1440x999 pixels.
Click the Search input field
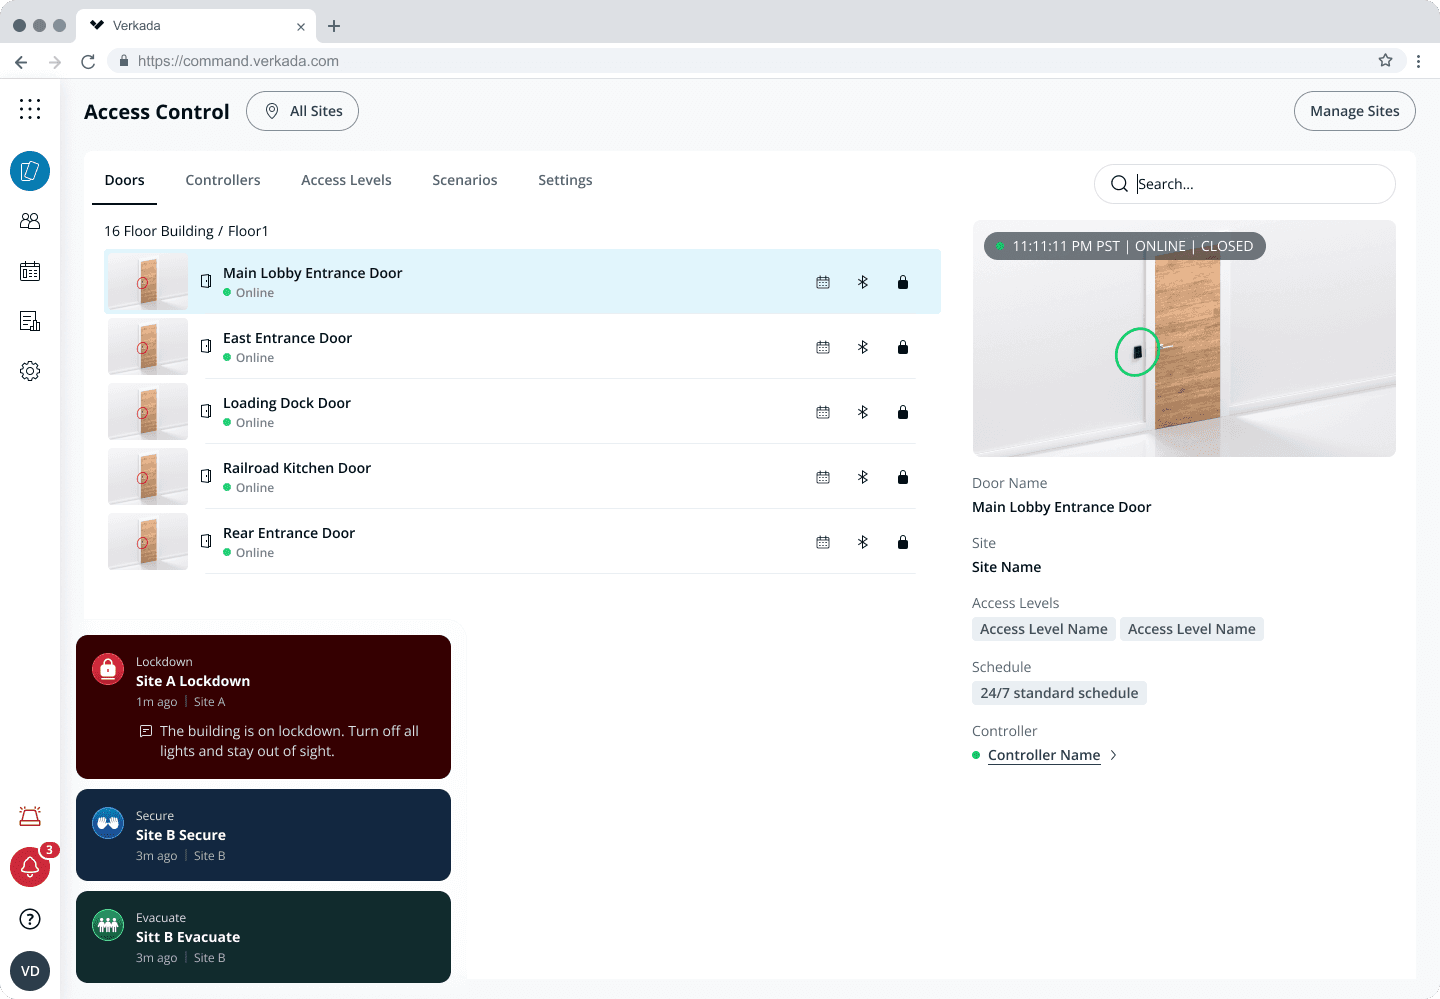(1245, 184)
